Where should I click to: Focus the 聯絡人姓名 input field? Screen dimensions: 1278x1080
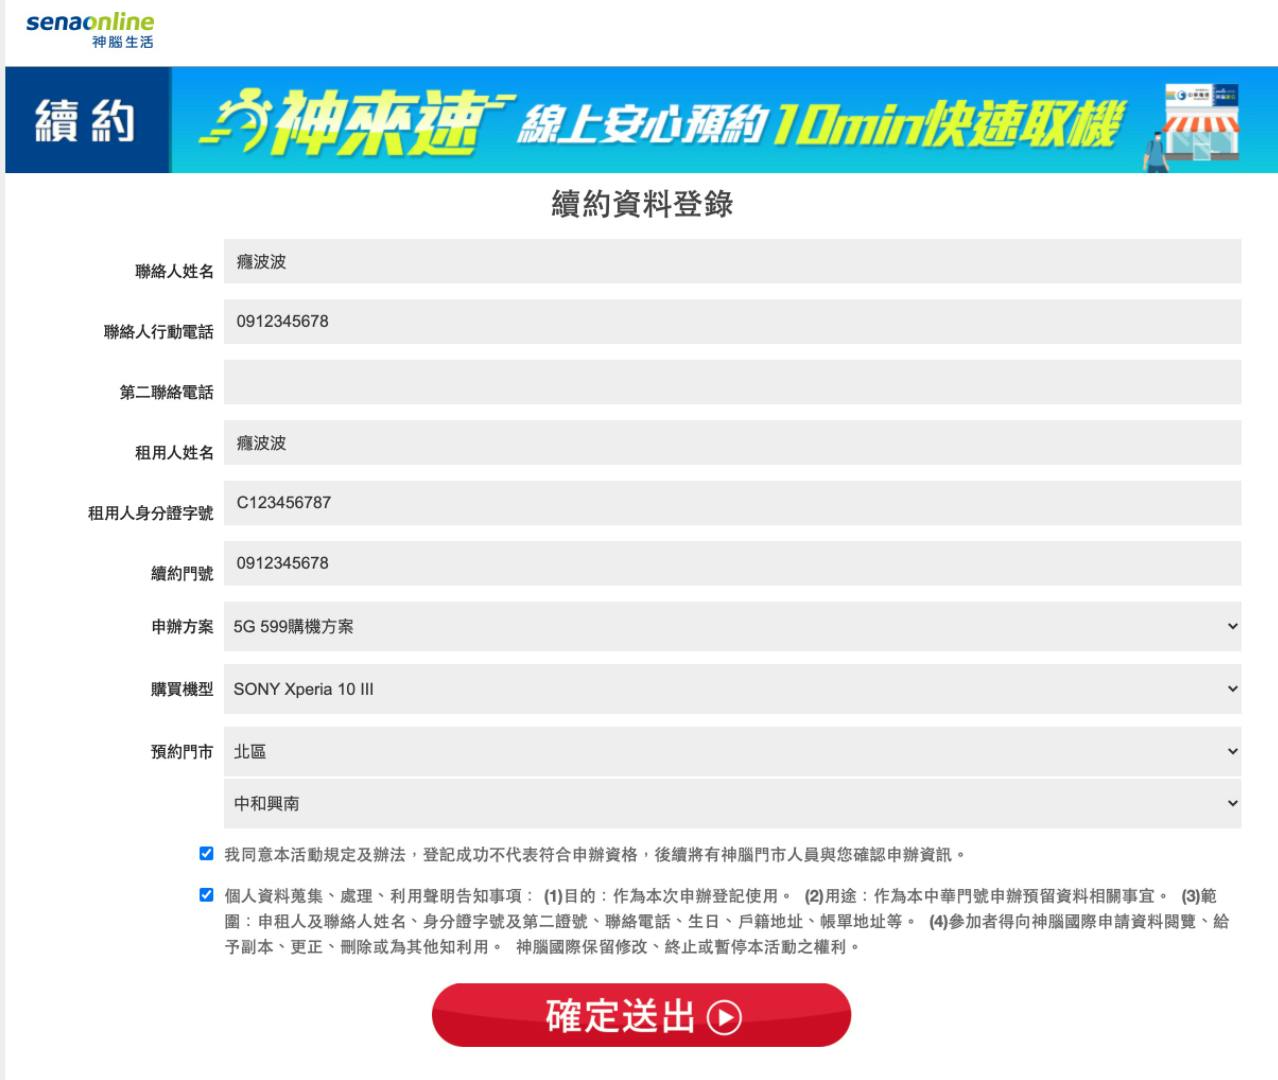tap(732, 261)
